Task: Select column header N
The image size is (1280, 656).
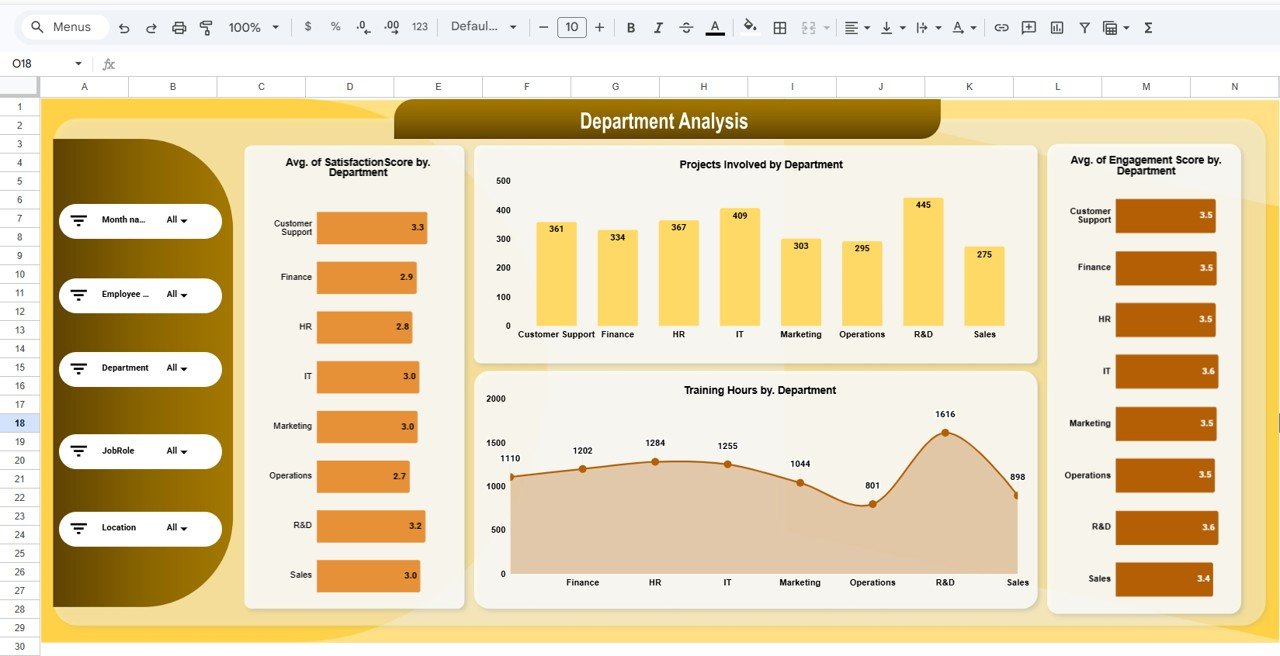Action: pyautogui.click(x=1234, y=86)
